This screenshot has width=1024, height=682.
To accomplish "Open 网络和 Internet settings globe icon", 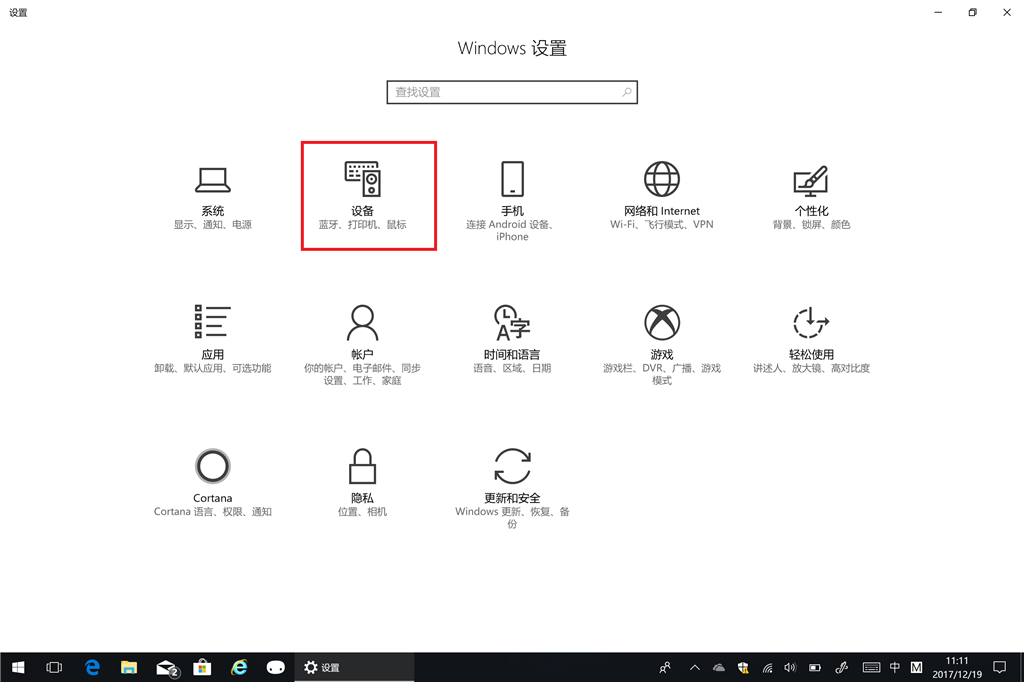I will pyautogui.click(x=661, y=180).
